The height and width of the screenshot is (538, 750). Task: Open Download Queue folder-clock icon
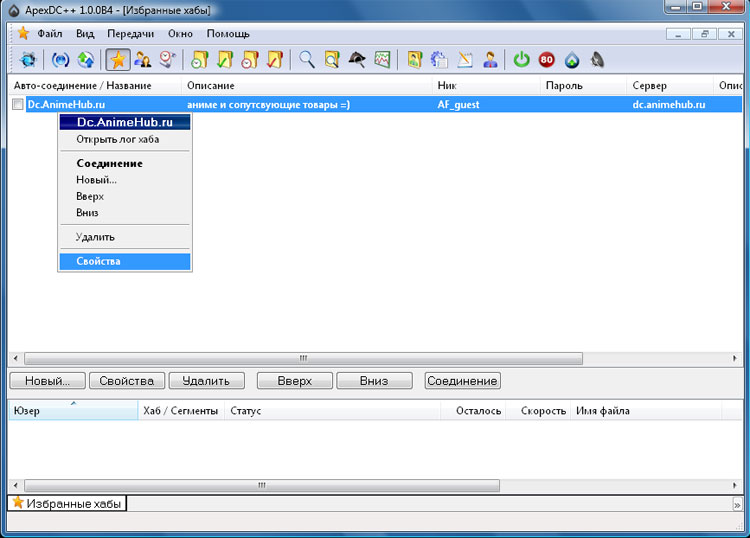(x=199, y=60)
